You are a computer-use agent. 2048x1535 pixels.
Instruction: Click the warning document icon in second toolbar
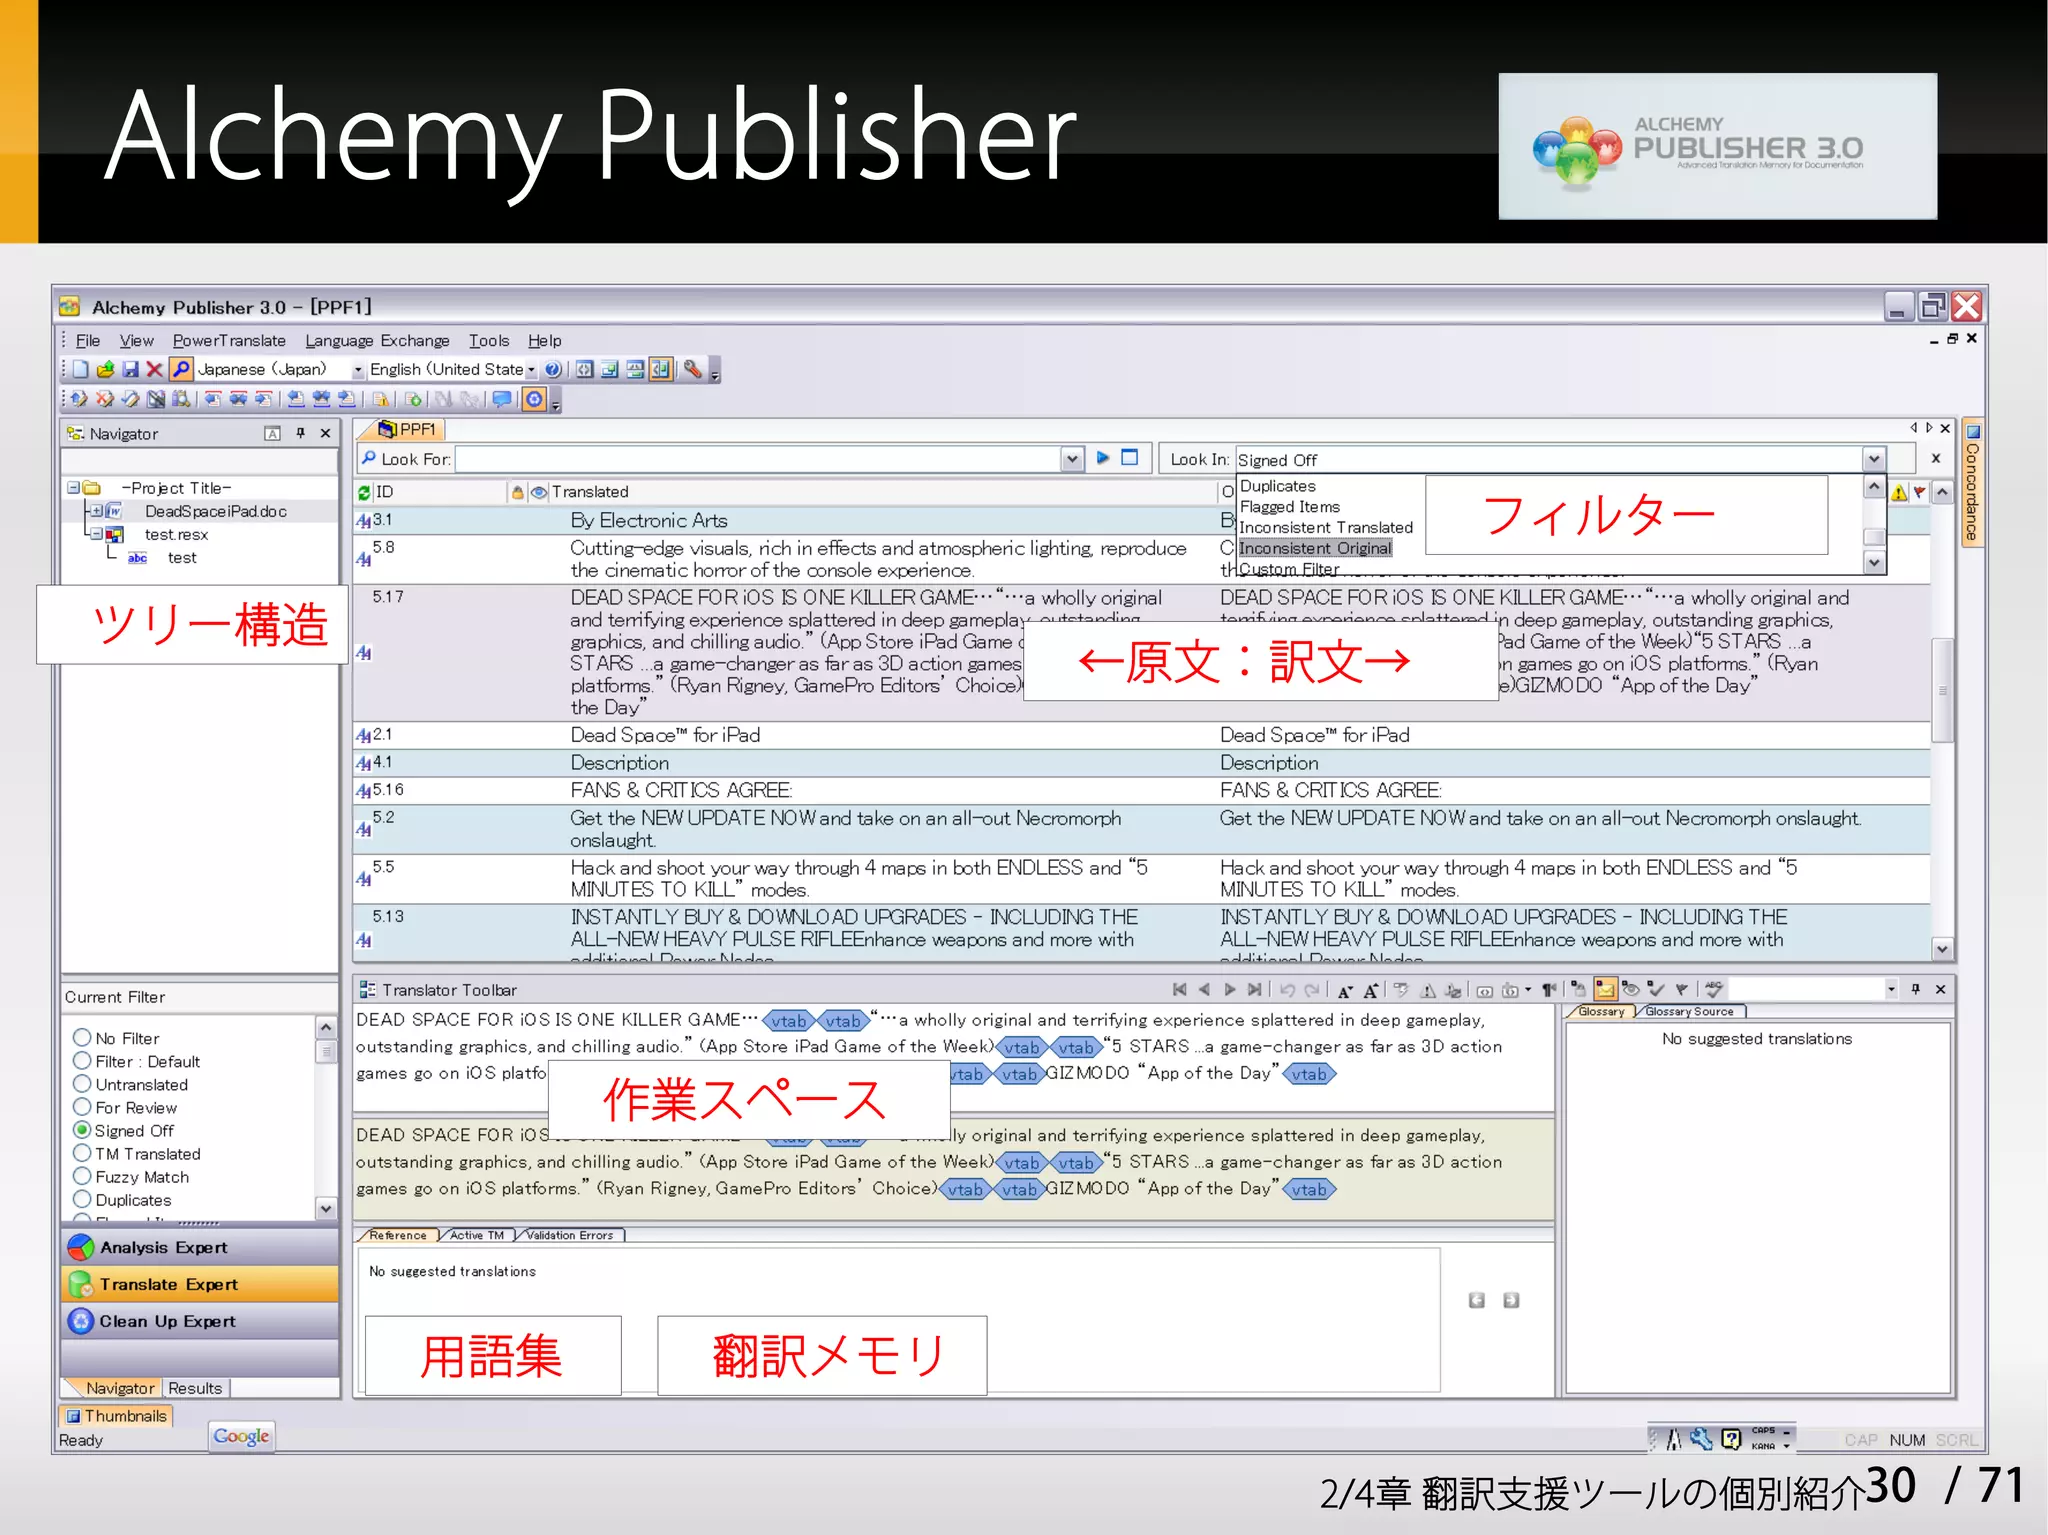380,399
